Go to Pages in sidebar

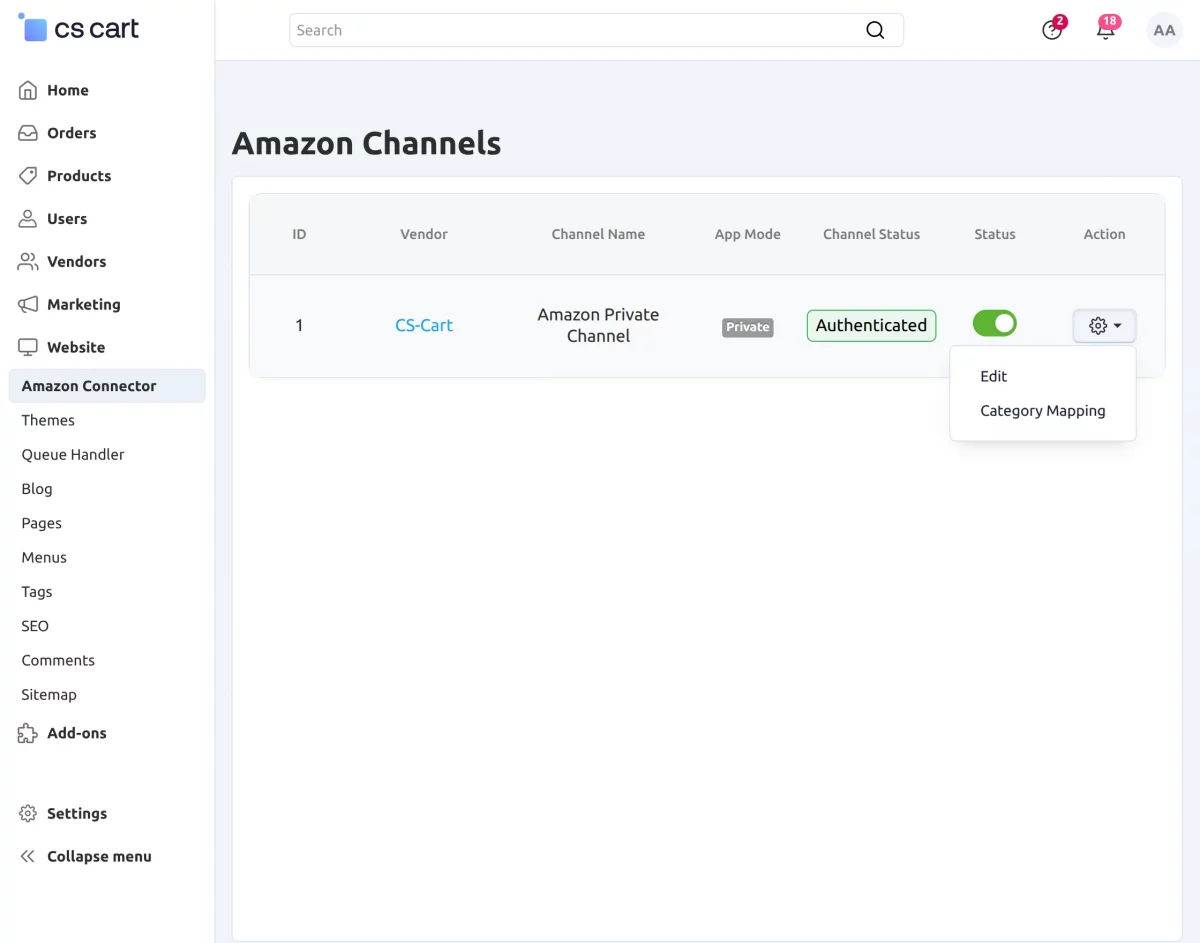[x=42, y=524]
